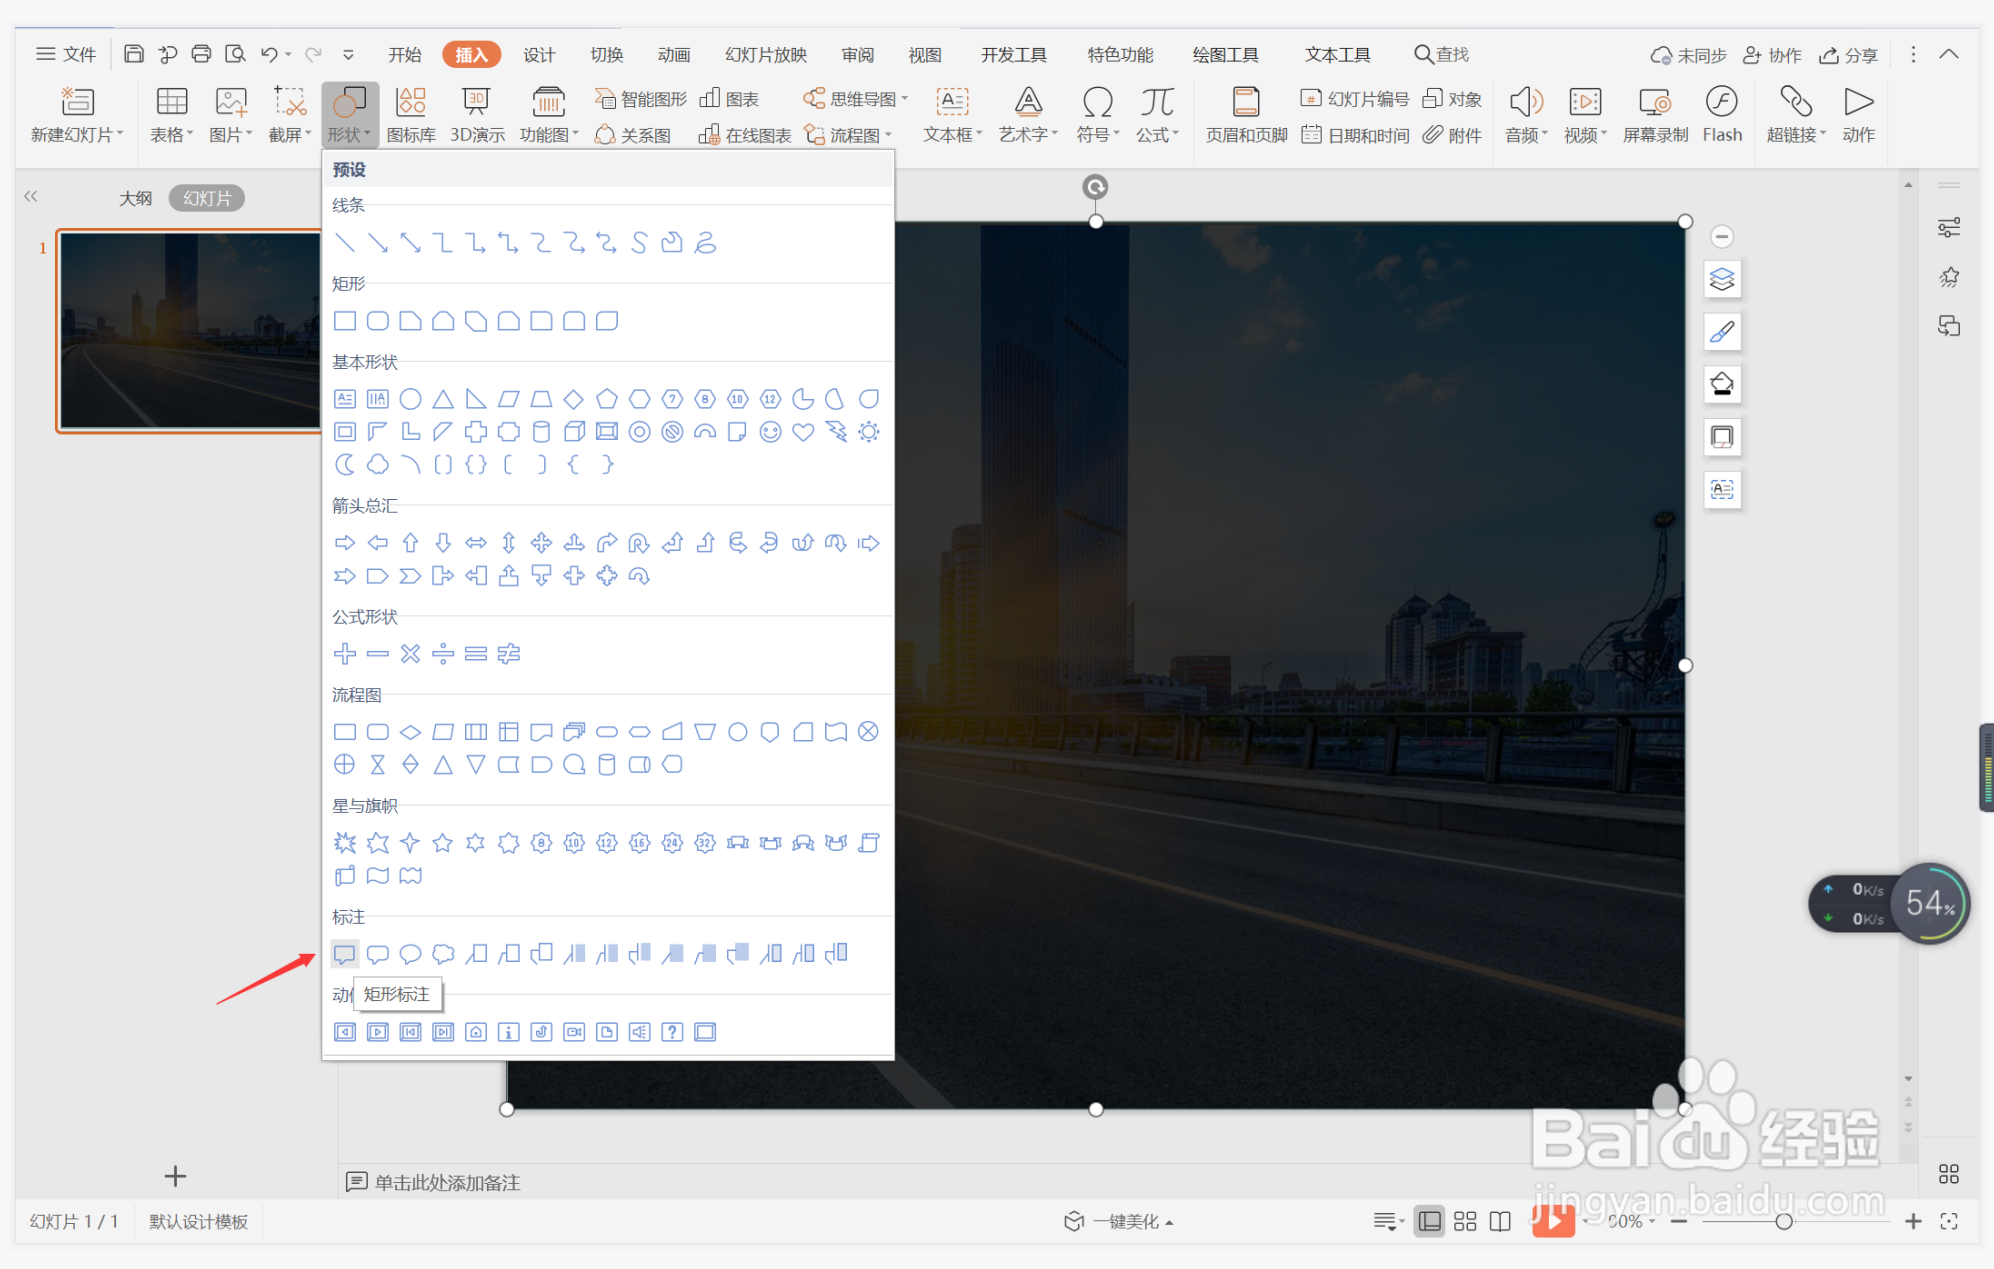Screen dimensions: 1994x1269
Task: Switch to outline (大纲) view toggle
Action: coord(136,198)
